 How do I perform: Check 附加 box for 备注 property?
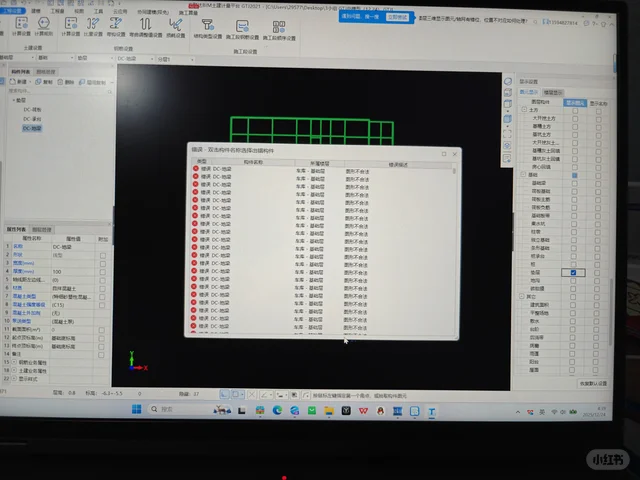pyautogui.click(x=101, y=355)
